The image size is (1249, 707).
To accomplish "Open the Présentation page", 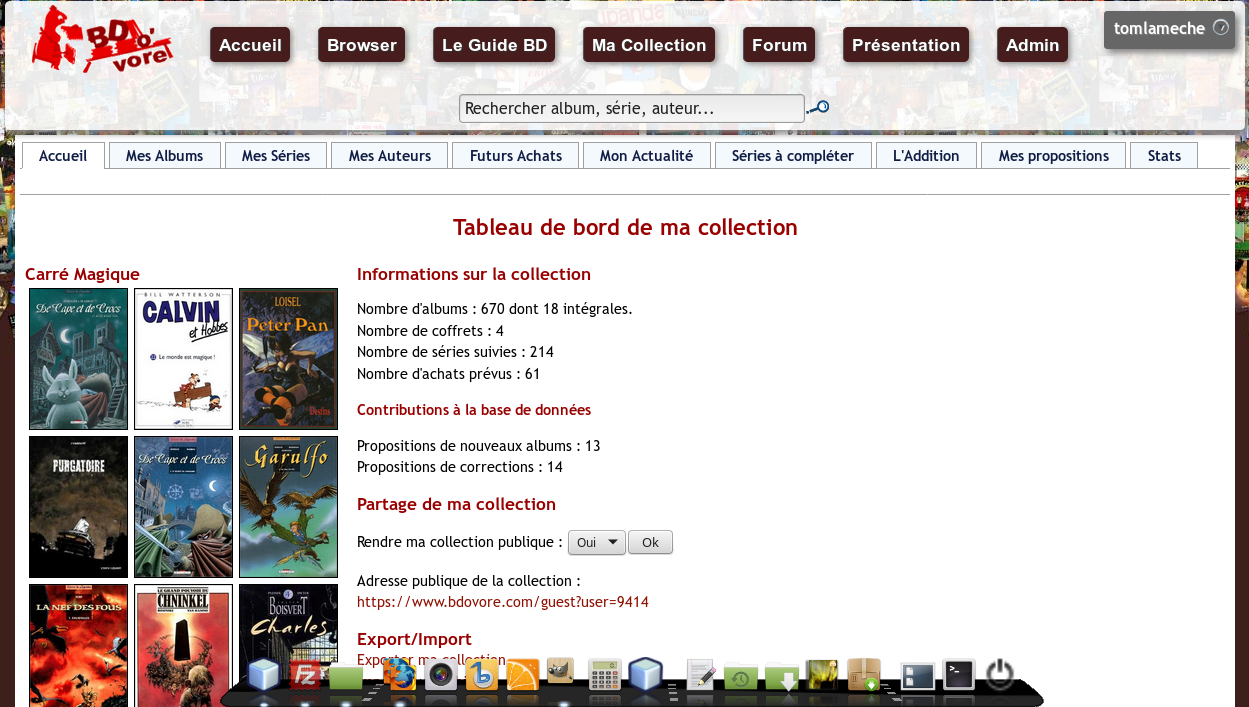I will (x=906, y=45).
